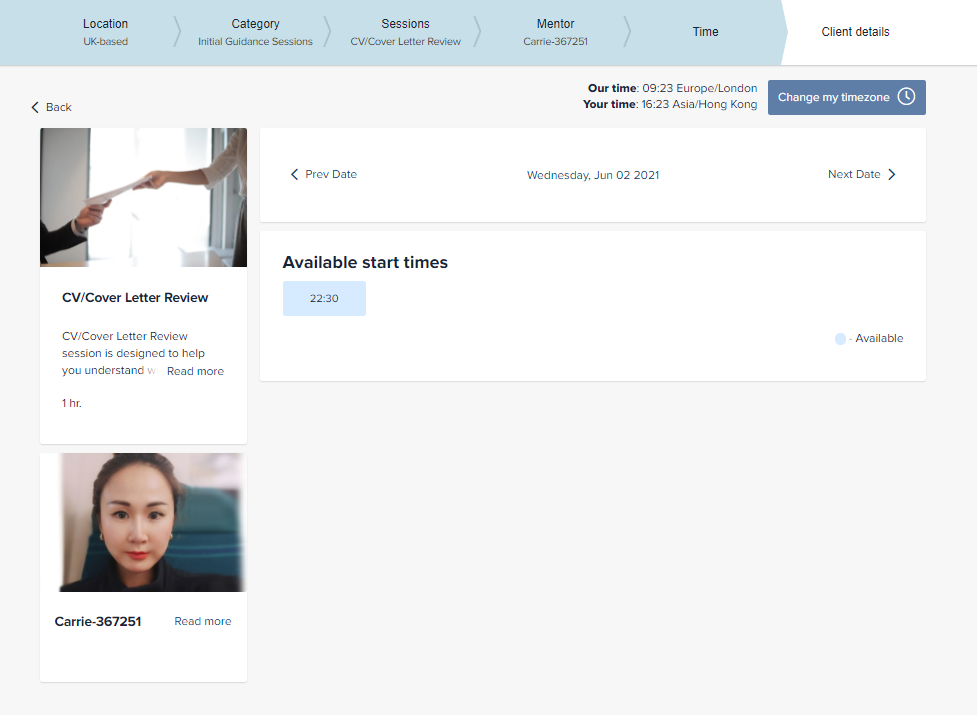Viewport: 977px width, 715px height.
Task: Click the Wednesday, Jun 02 2021 date label
Action: 593,175
